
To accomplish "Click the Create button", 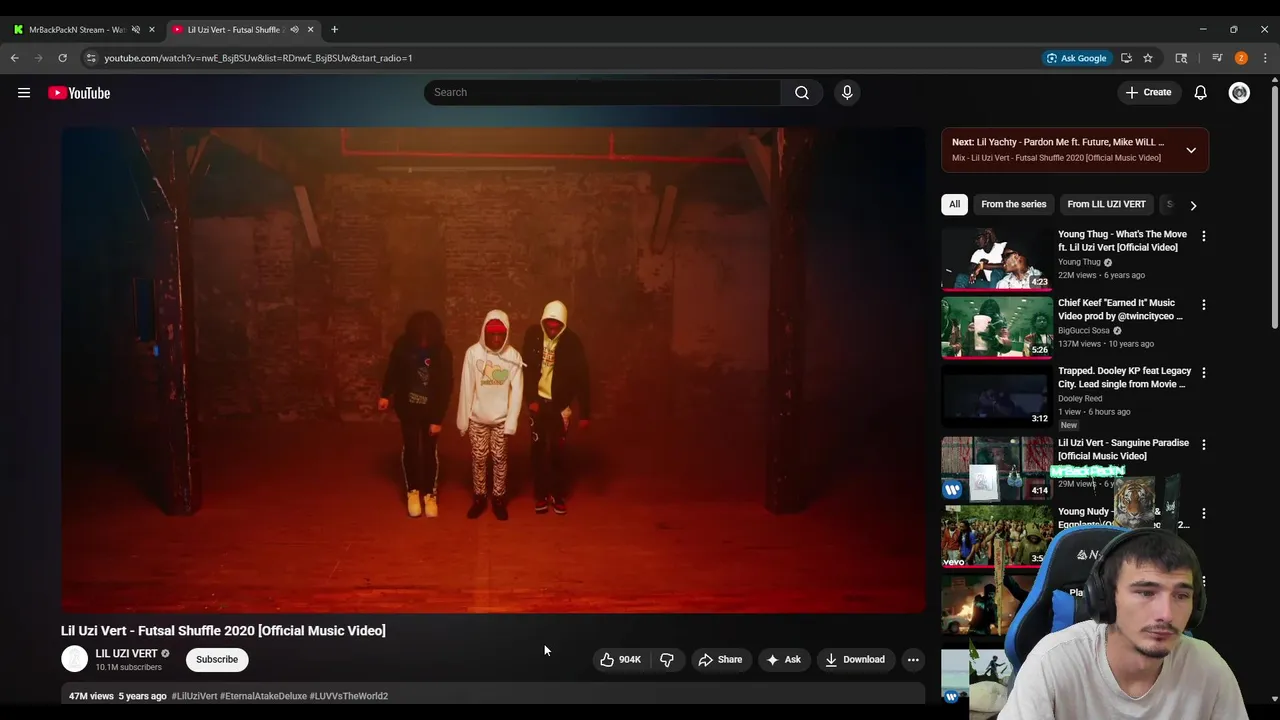I will (x=1148, y=92).
